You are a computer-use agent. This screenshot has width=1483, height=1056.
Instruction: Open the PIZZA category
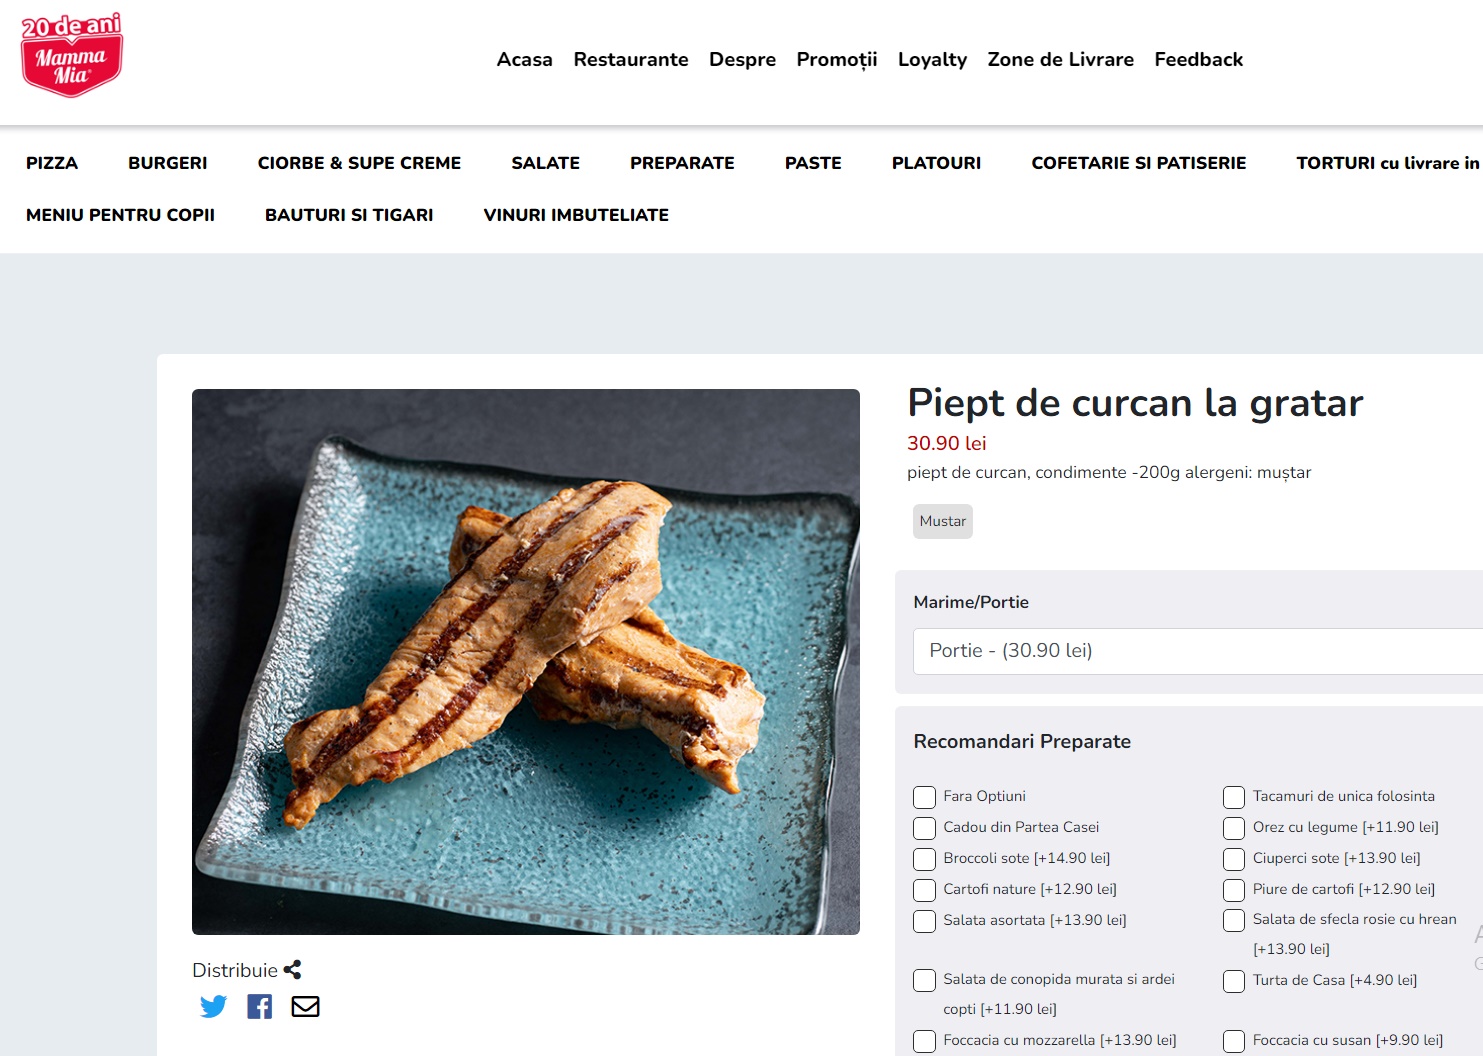[x=52, y=163]
